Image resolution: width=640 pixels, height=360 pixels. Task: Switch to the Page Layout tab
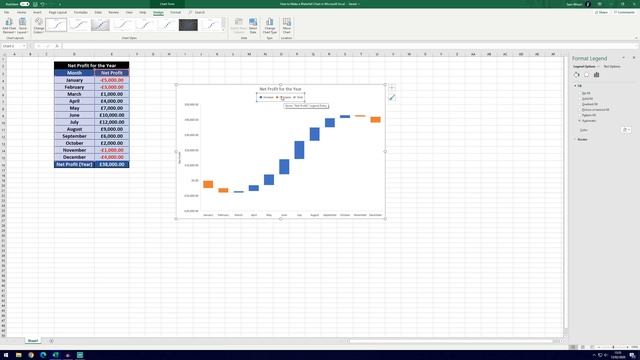tap(58, 13)
